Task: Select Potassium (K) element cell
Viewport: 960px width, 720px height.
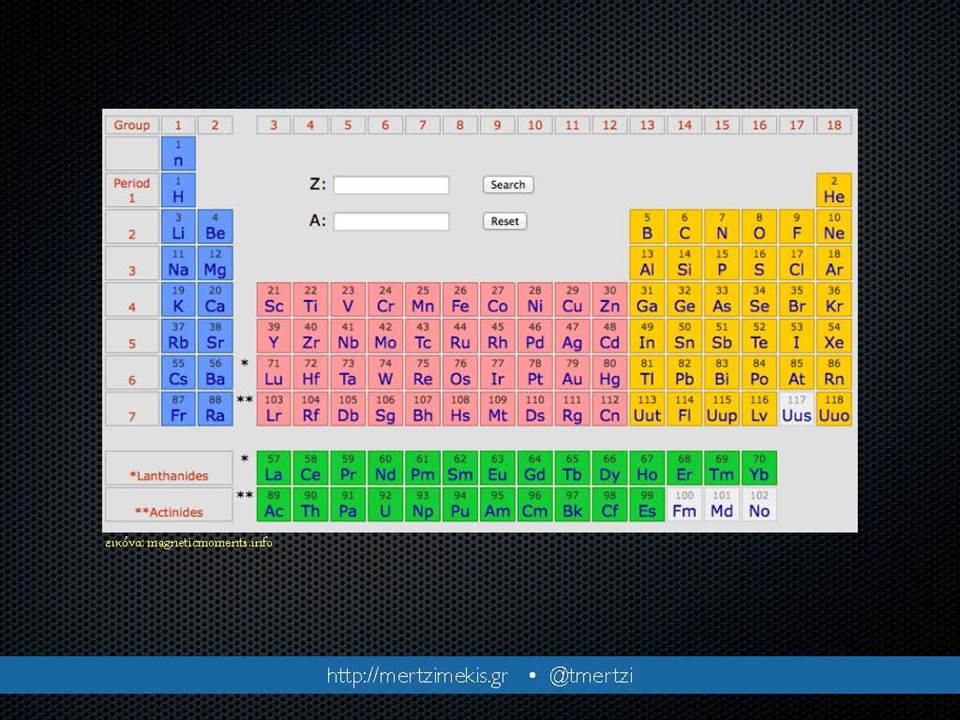Action: [x=178, y=299]
